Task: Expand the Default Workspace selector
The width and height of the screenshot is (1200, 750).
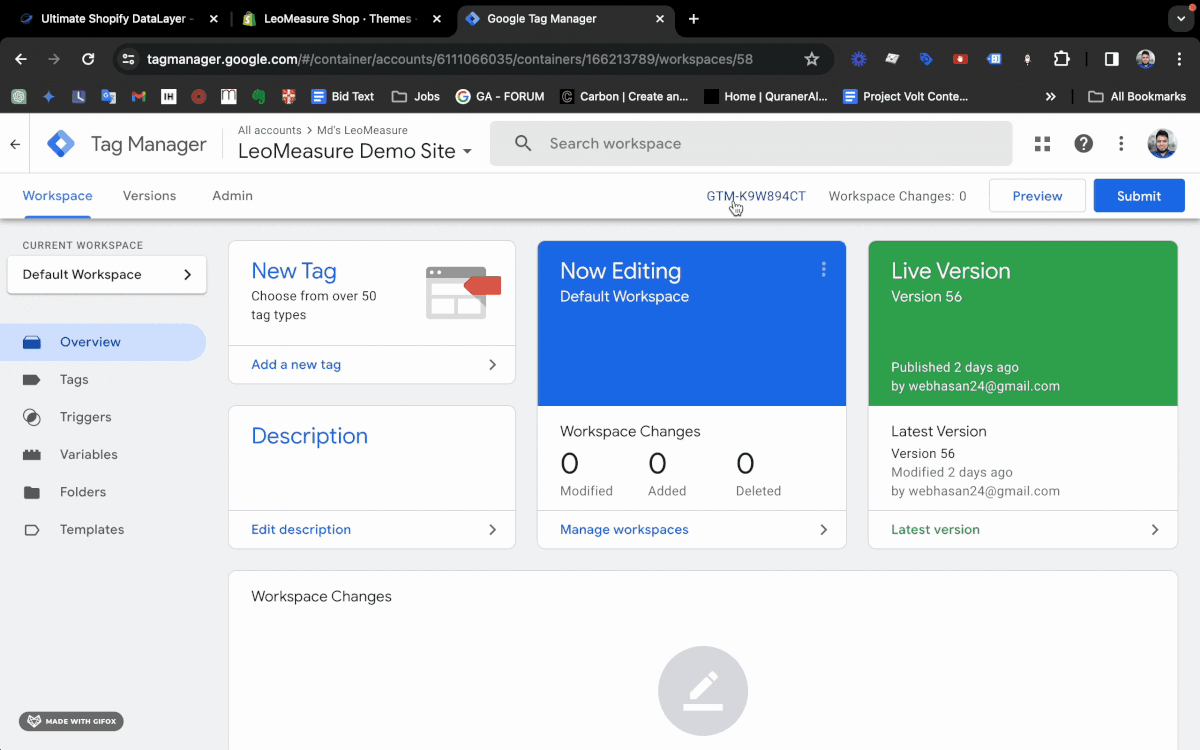Action: (x=107, y=274)
